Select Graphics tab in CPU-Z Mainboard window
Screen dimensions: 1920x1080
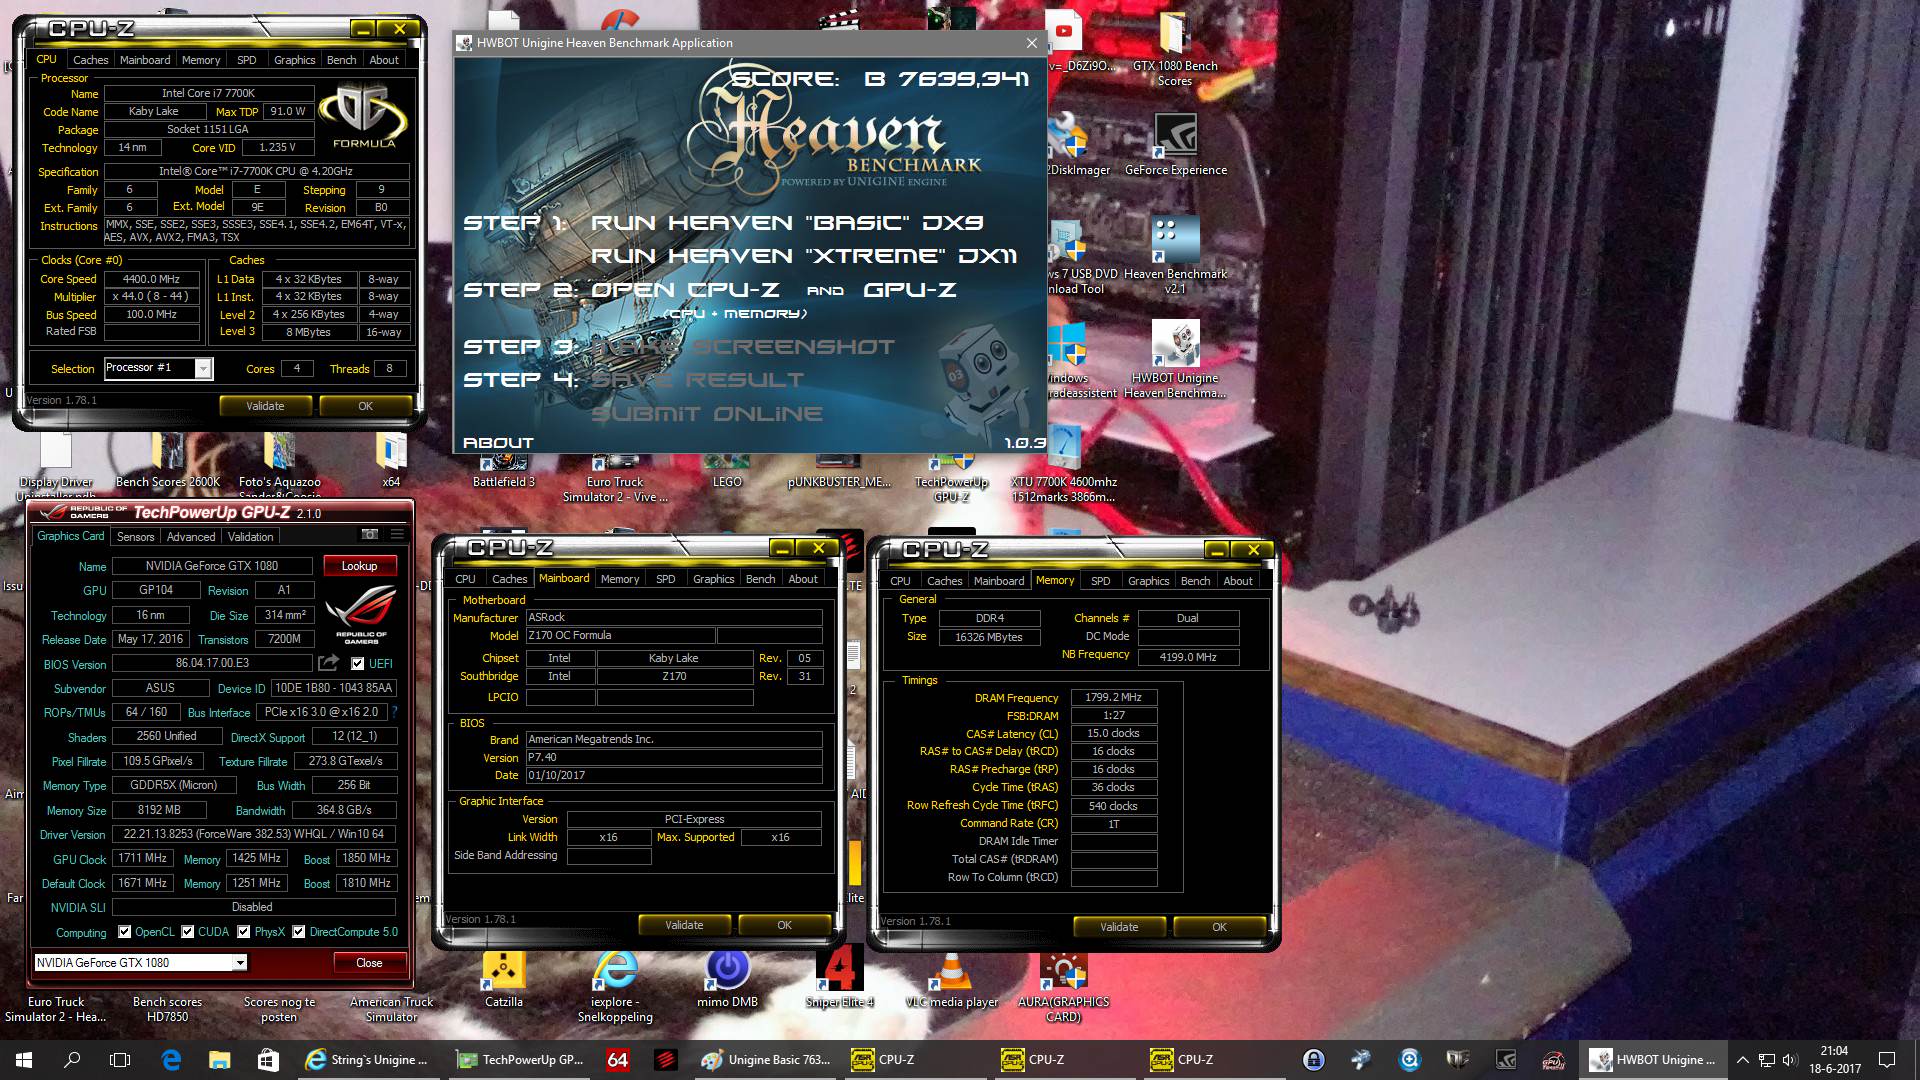pyautogui.click(x=714, y=579)
